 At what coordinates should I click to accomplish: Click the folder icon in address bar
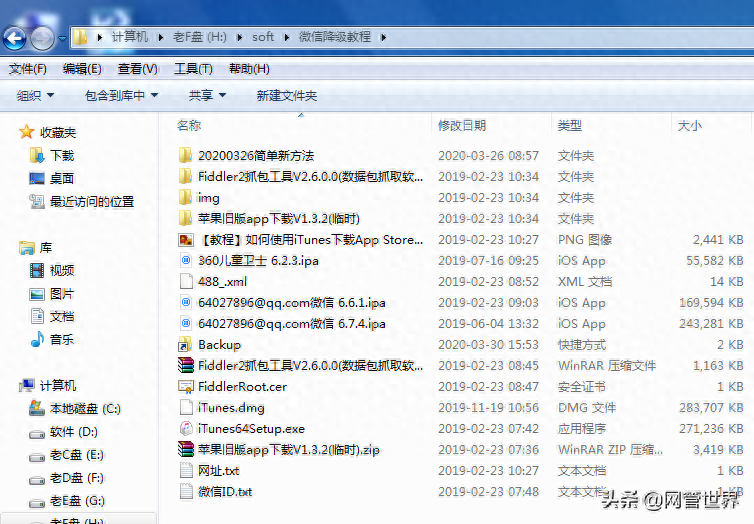[x=80, y=37]
